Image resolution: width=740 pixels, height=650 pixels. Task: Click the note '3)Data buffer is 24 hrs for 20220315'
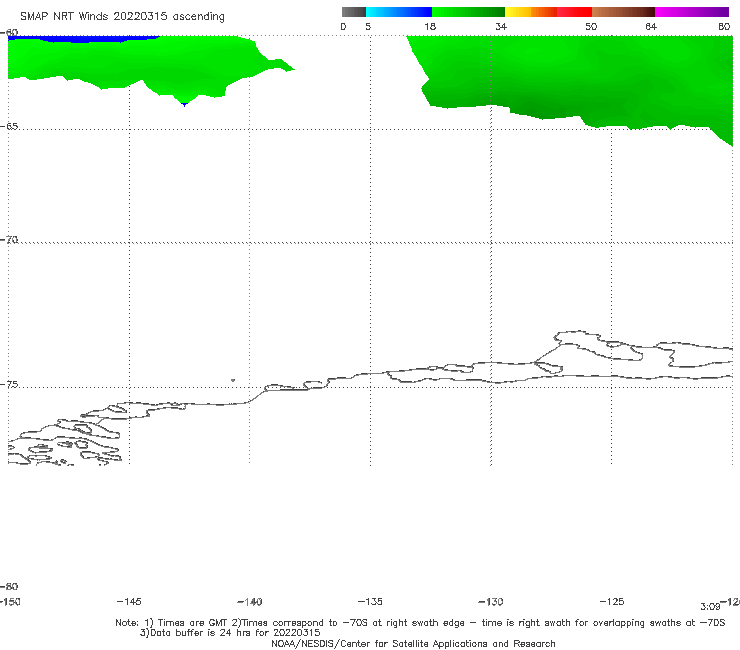(x=230, y=633)
